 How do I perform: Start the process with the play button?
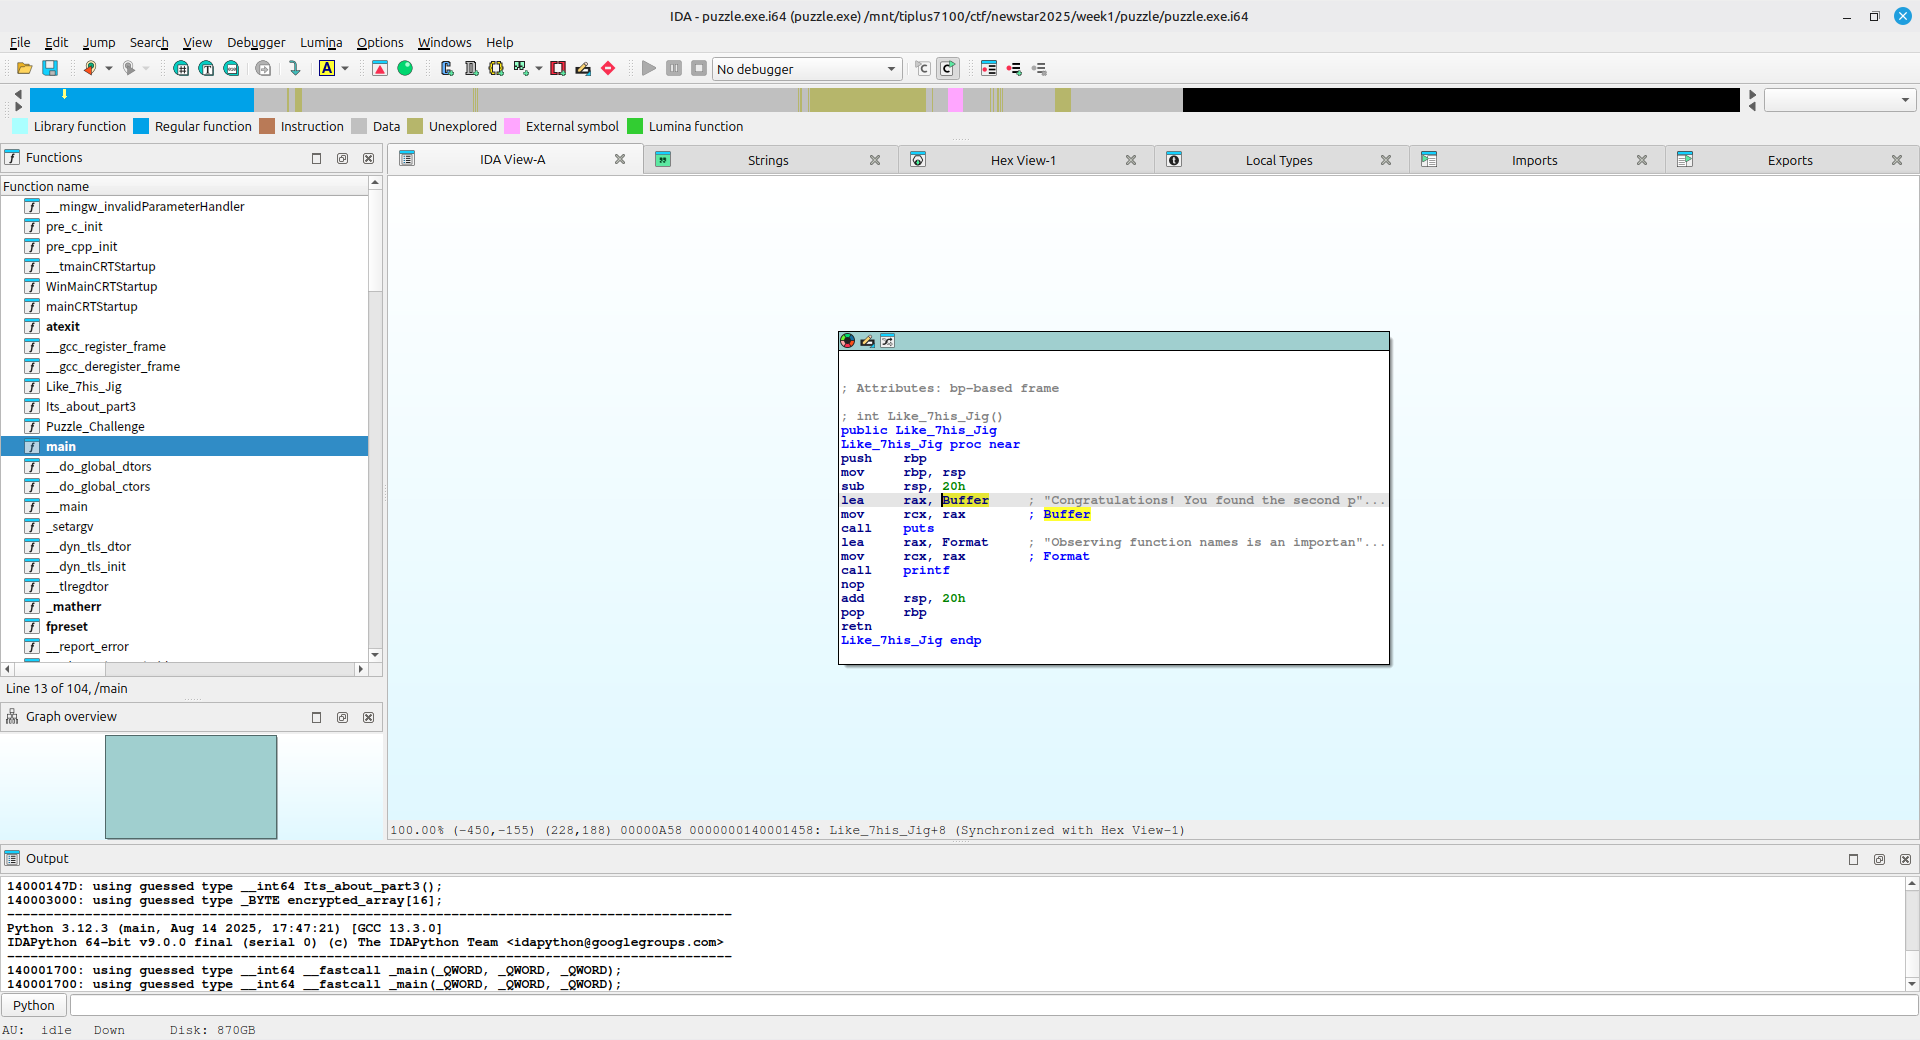[x=649, y=68]
